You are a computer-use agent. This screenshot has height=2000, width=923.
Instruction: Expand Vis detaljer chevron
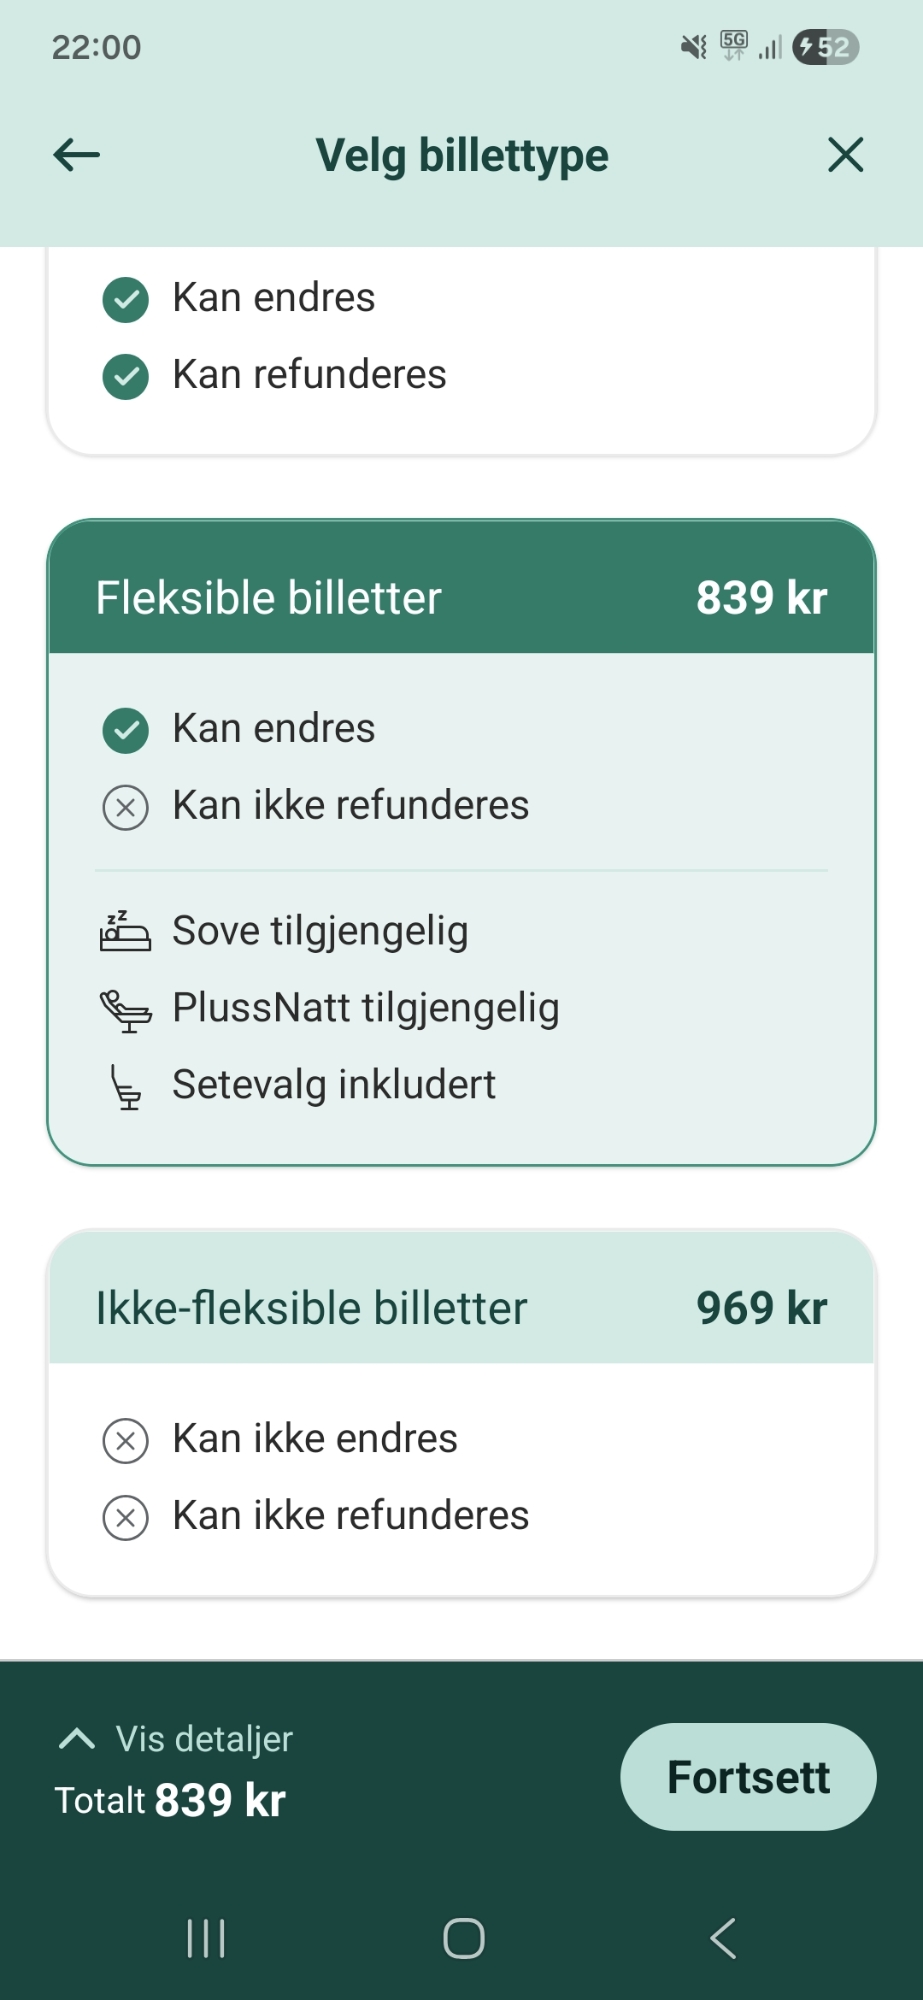(x=77, y=1739)
